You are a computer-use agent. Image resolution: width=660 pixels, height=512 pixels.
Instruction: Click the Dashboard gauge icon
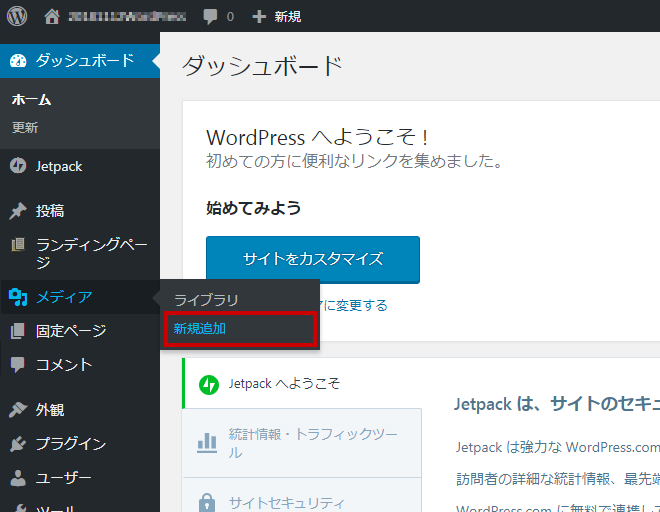(18, 61)
